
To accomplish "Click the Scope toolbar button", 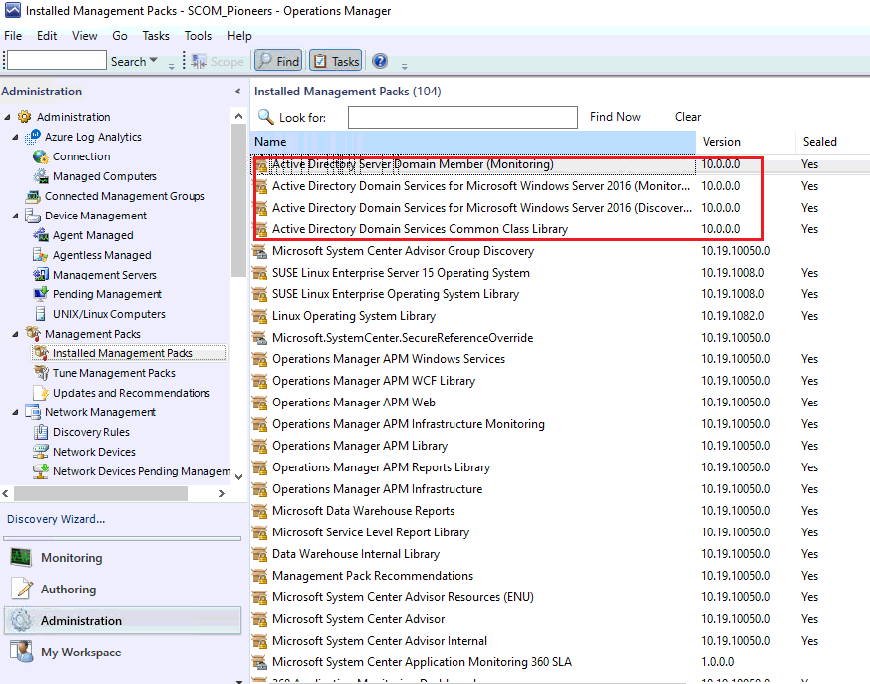I will point(218,62).
